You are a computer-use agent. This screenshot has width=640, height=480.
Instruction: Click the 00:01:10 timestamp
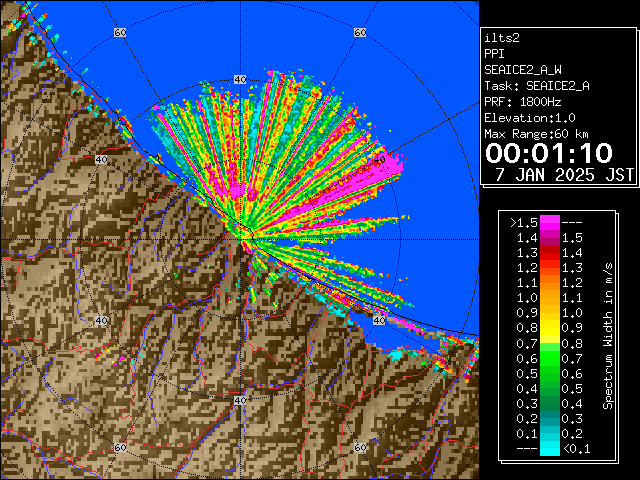click(549, 153)
